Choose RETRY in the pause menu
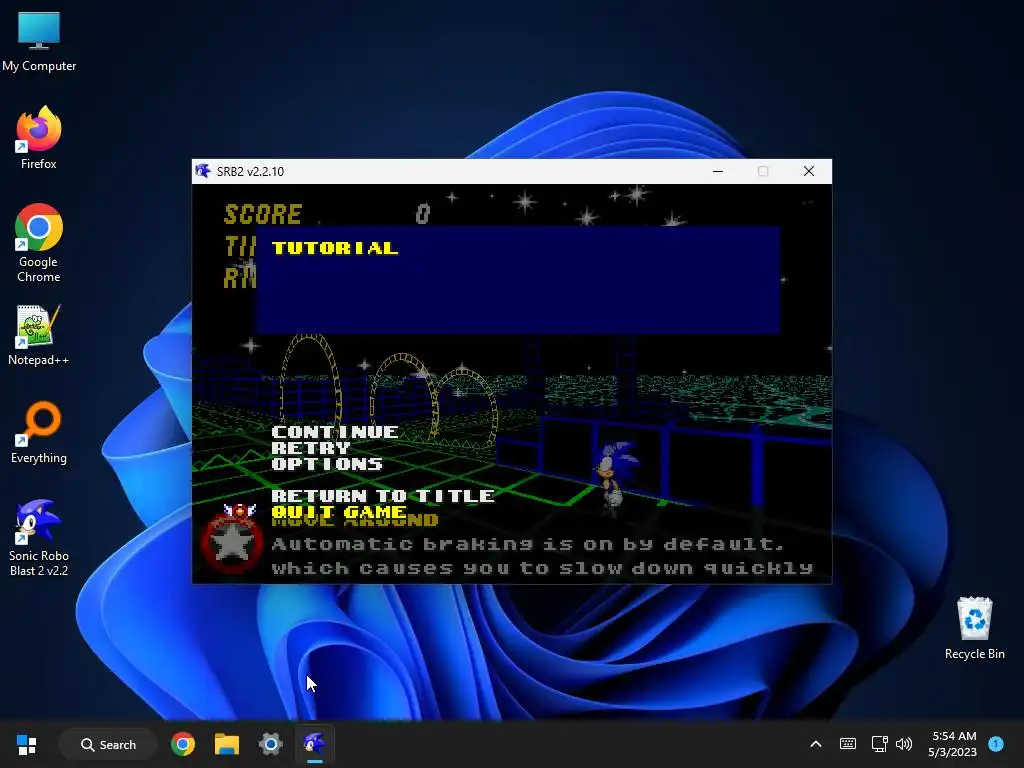1024x768 pixels. click(311, 448)
